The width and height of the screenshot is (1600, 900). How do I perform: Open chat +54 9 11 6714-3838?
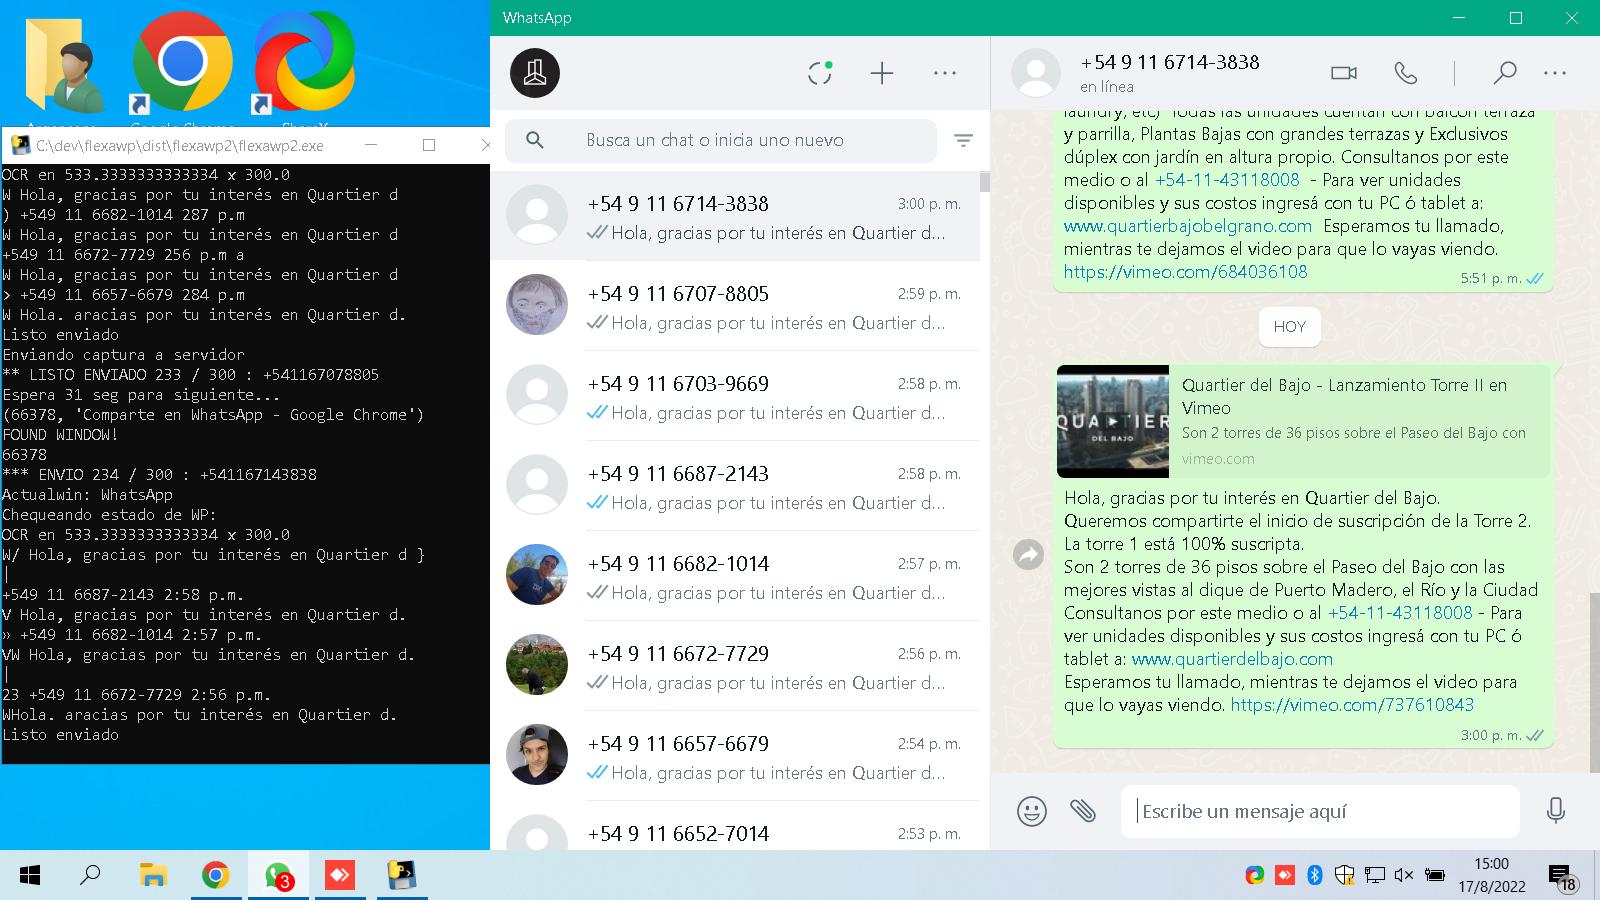pyautogui.click(x=735, y=216)
